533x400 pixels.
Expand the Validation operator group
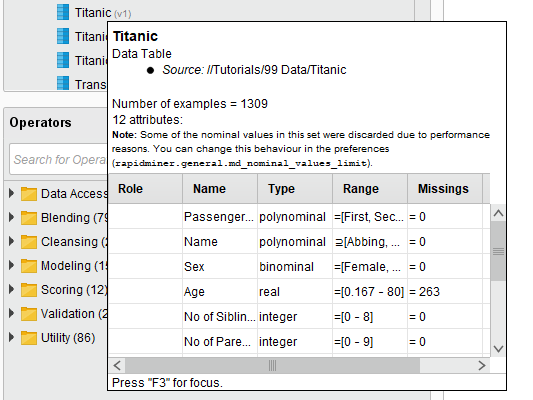coord(11,313)
